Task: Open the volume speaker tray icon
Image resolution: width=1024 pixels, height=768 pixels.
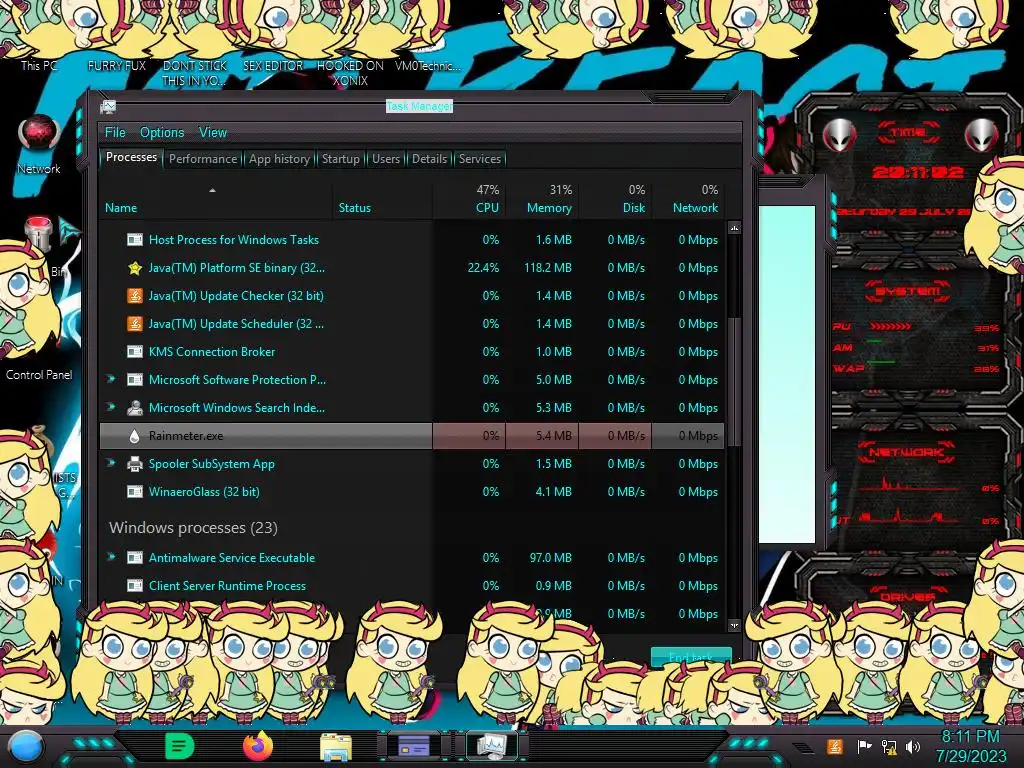Action: point(913,746)
